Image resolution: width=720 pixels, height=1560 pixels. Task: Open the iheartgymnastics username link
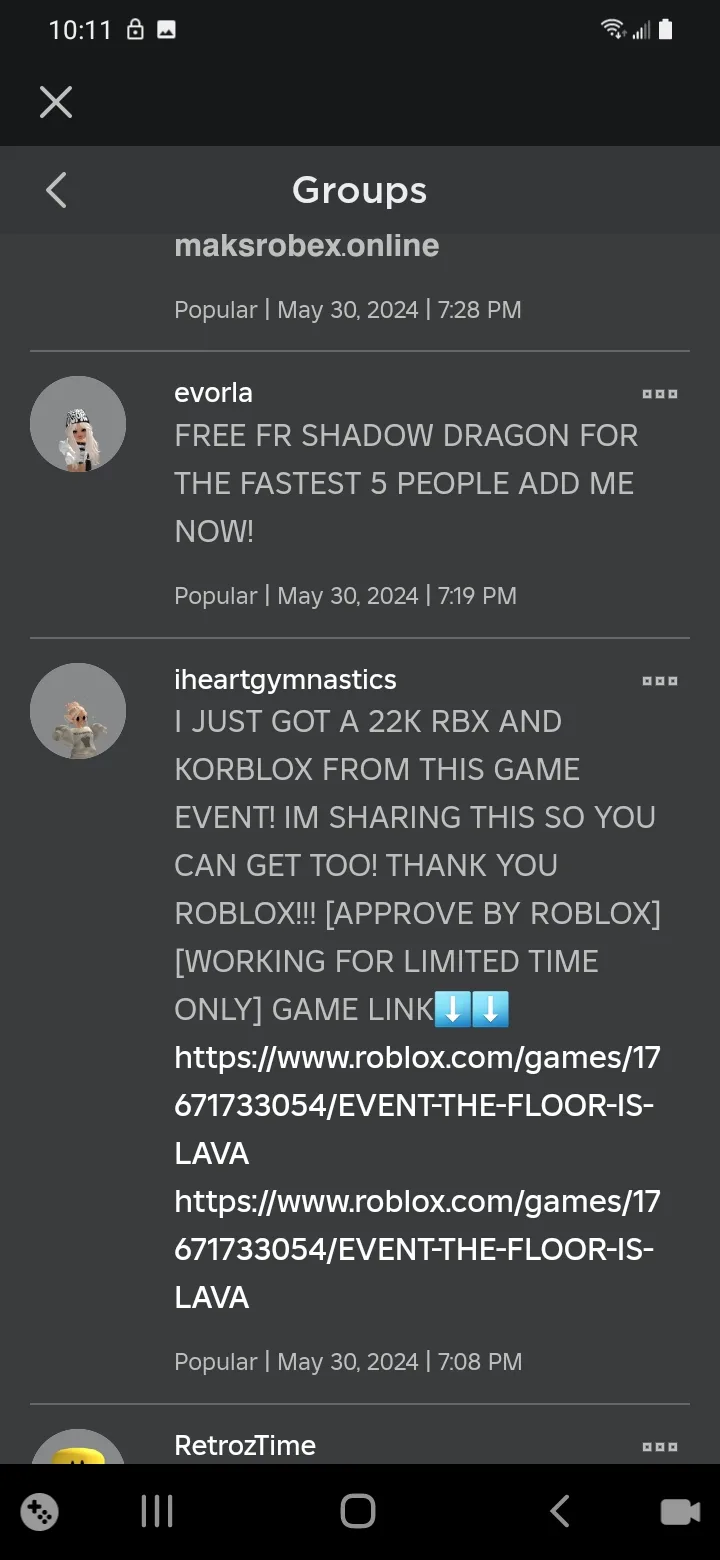point(285,680)
